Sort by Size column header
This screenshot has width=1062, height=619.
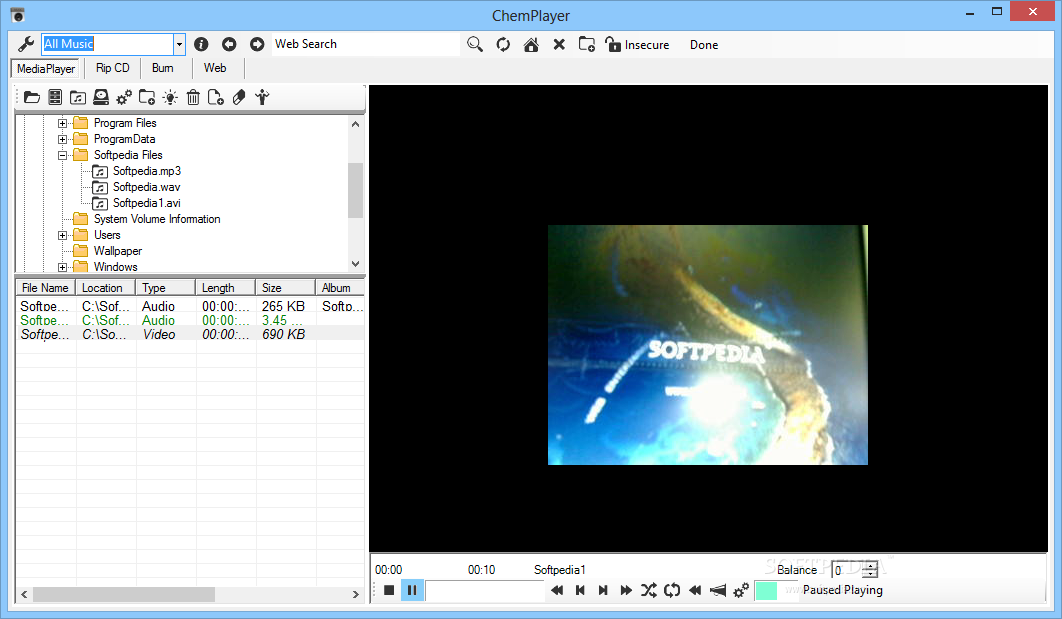(285, 288)
